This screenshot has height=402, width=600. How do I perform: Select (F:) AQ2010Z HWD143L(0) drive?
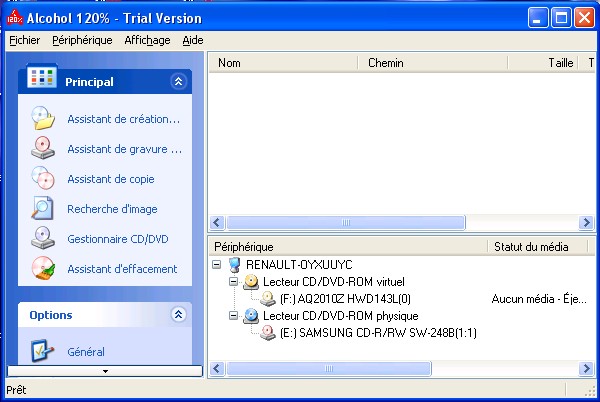coord(346,299)
